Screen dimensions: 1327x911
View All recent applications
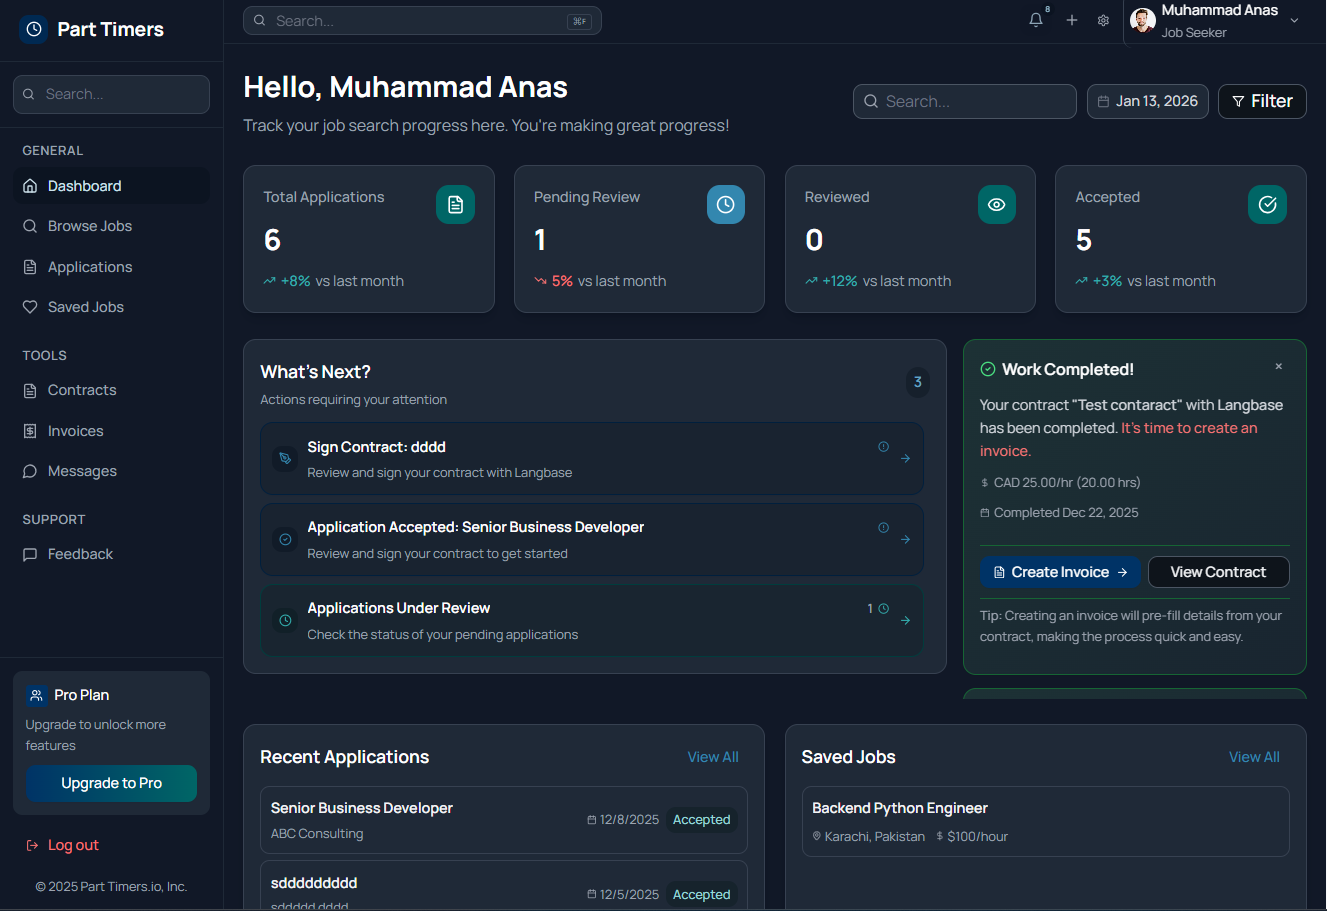click(712, 757)
